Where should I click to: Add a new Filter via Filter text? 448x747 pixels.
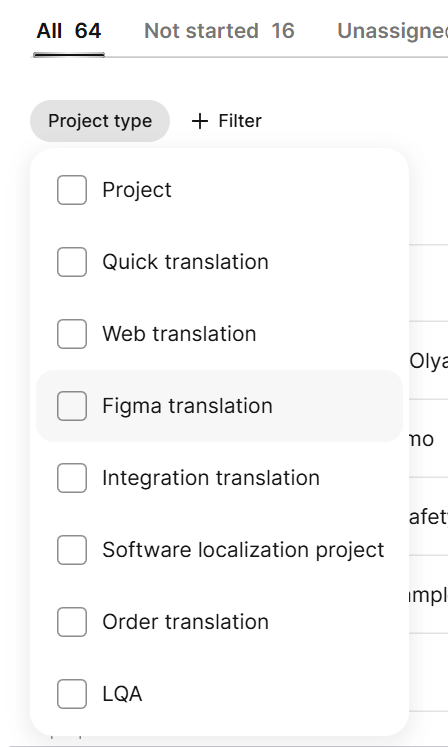[240, 121]
